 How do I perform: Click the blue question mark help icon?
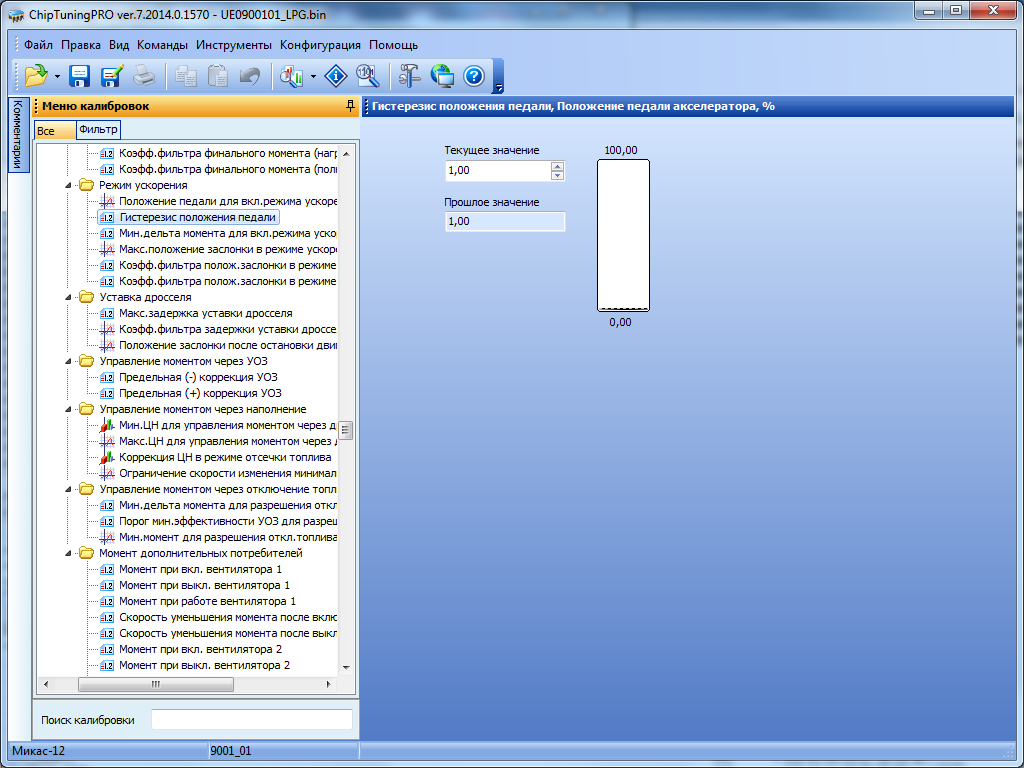[474, 75]
